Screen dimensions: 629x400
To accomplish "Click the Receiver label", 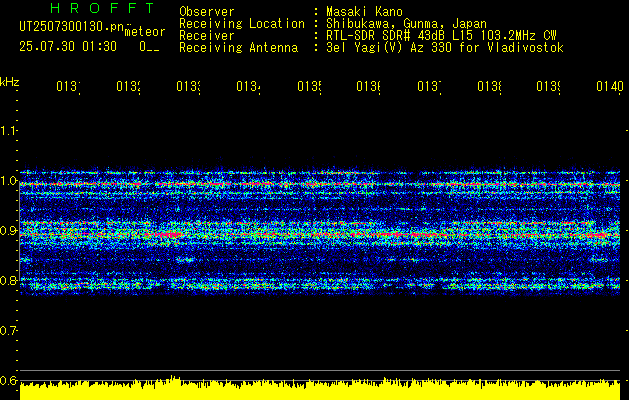I will tap(207, 36).
